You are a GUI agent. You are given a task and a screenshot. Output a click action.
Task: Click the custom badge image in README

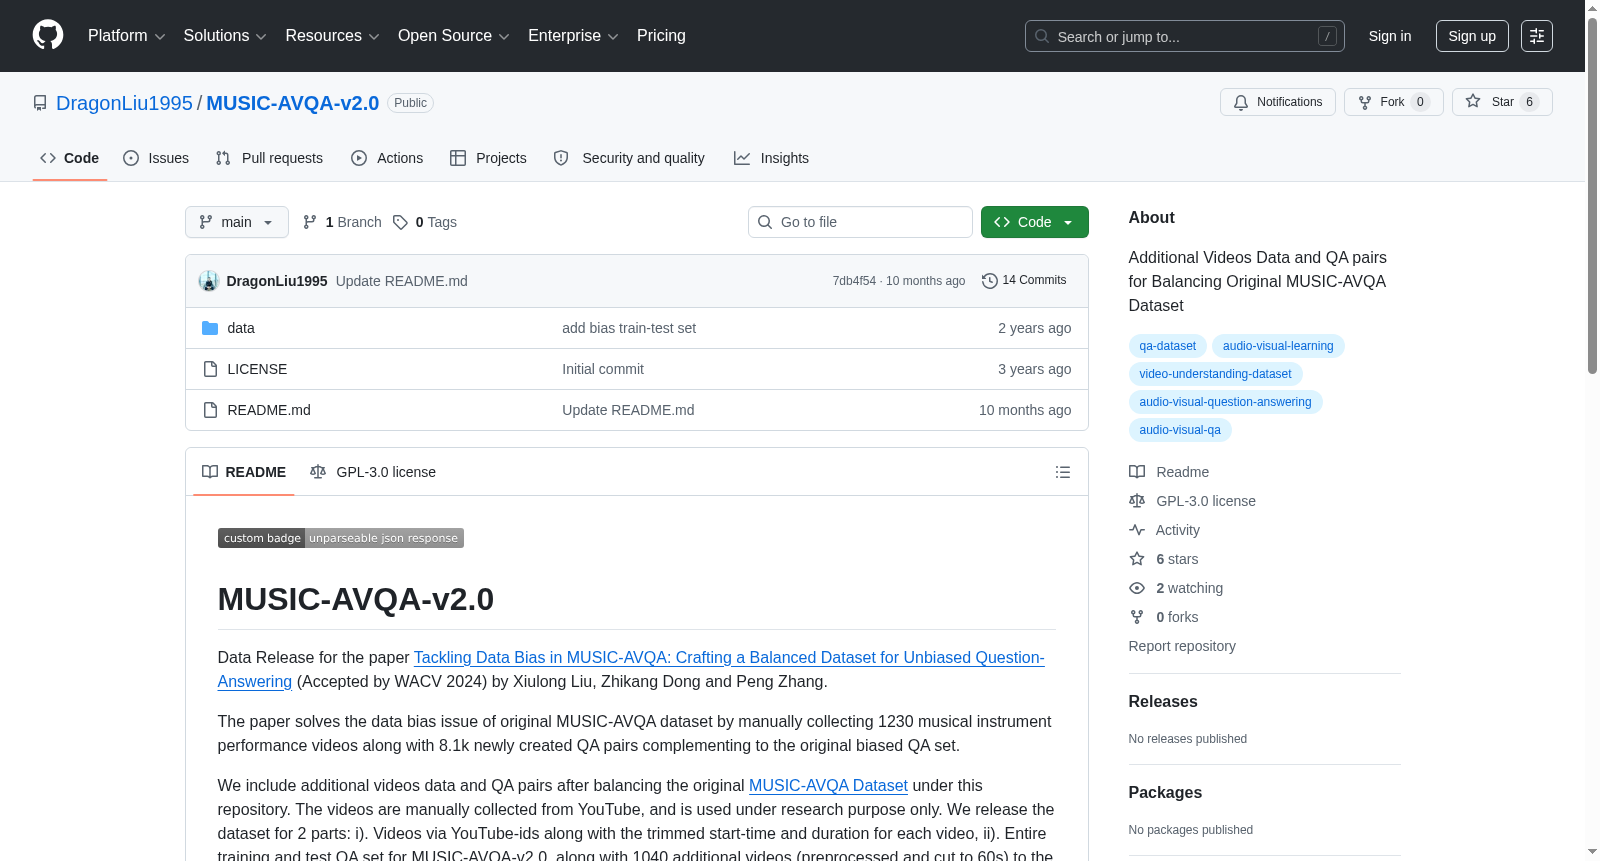341,538
